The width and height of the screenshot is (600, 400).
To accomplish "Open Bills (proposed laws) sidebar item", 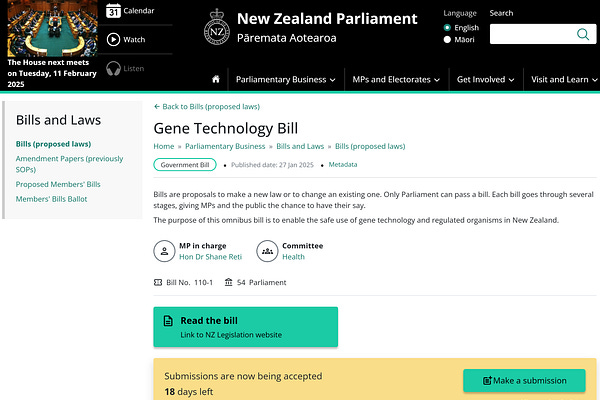I will [x=53, y=144].
